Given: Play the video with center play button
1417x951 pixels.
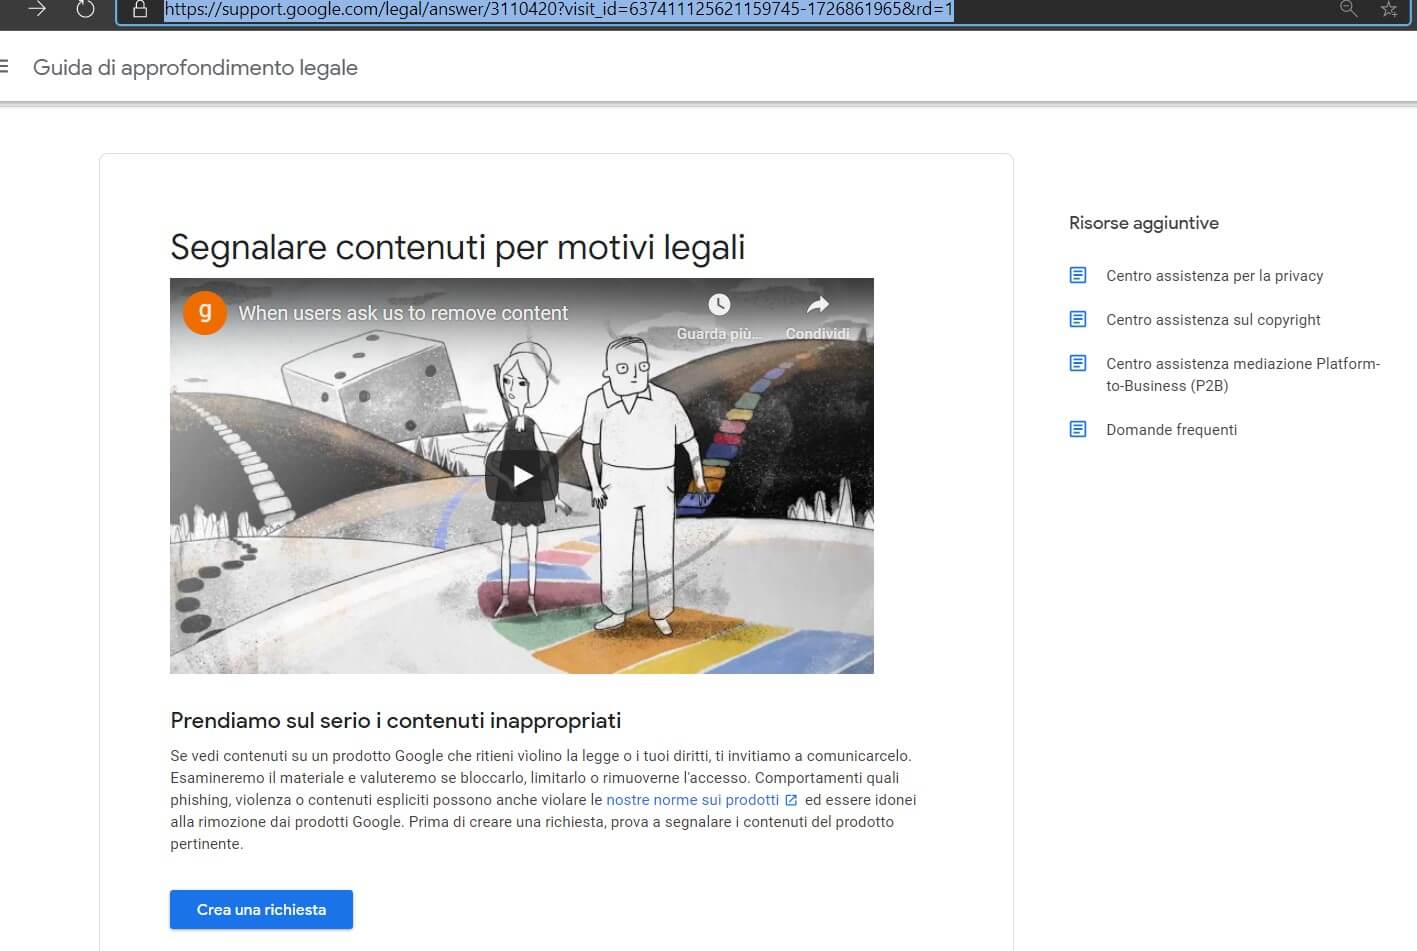Looking at the screenshot, I should pyautogui.click(x=521, y=476).
